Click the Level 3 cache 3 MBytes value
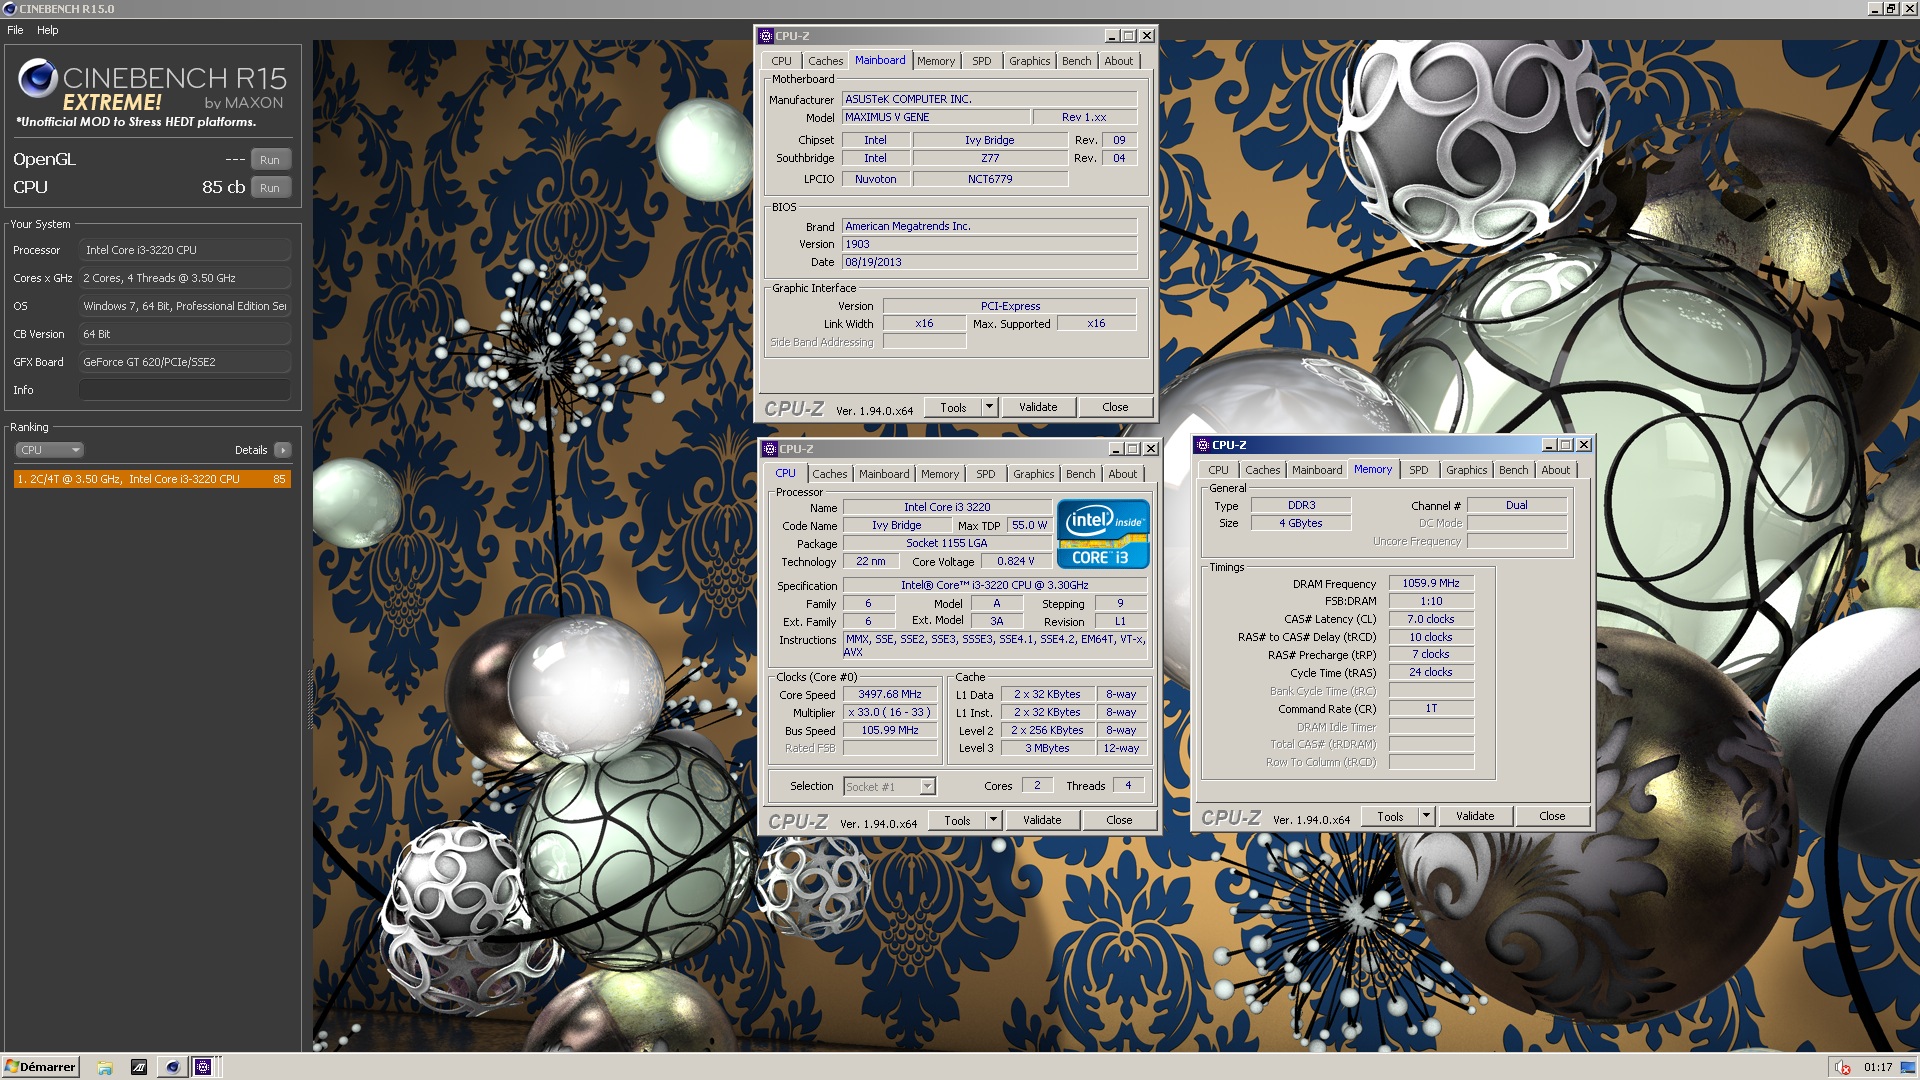The width and height of the screenshot is (1920, 1080). tap(1046, 748)
